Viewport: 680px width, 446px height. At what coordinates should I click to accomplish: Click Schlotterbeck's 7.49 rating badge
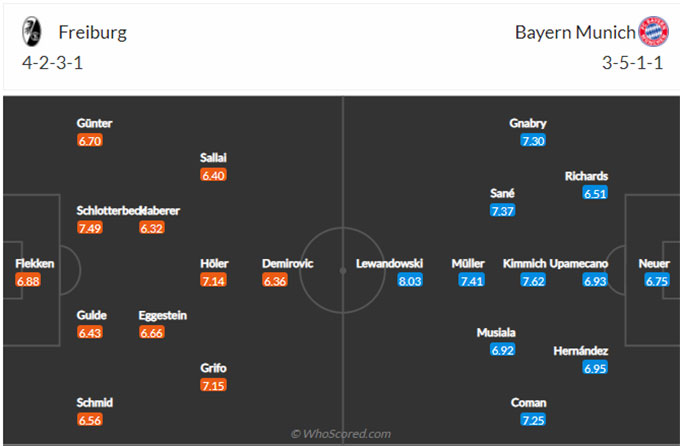click(x=90, y=228)
